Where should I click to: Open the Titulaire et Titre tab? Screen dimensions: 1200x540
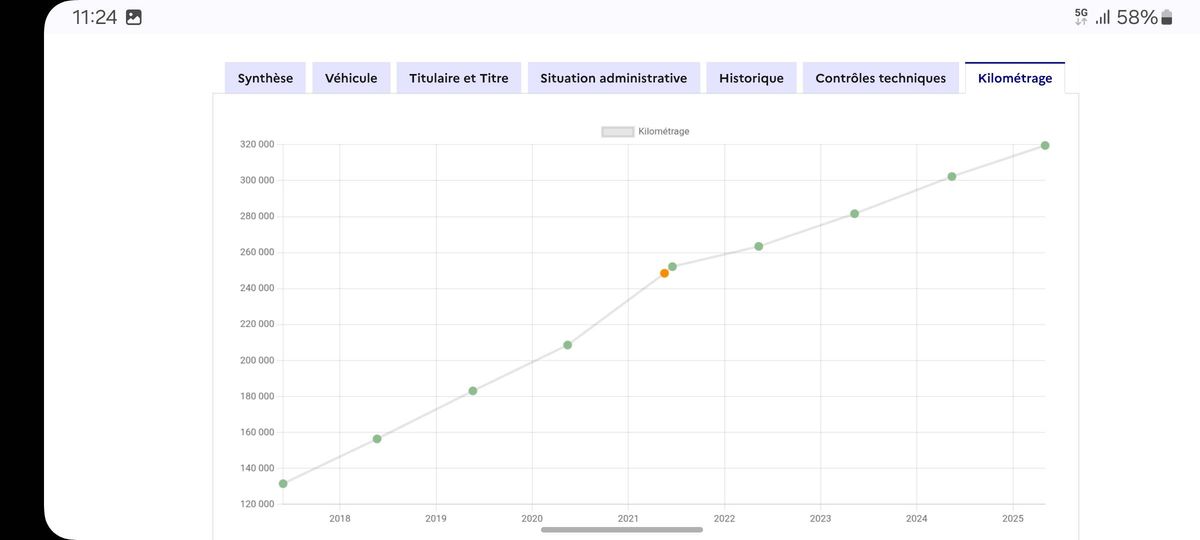458,78
